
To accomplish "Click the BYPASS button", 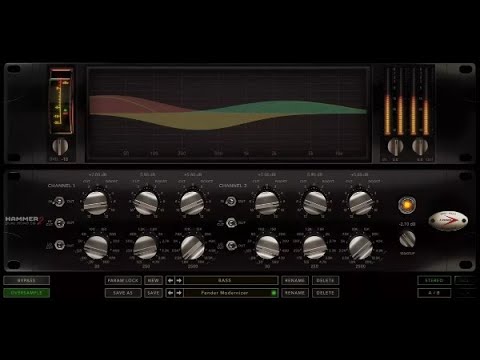I will 27,280.
